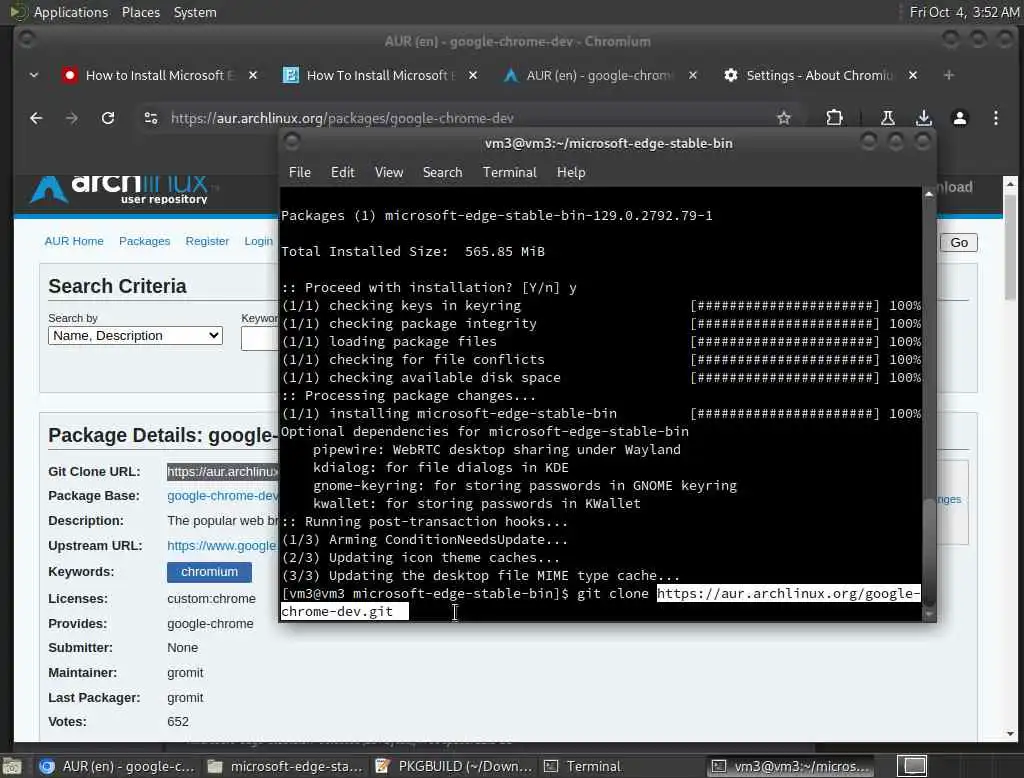This screenshot has height=778, width=1024.
Task: Switch to PKGBUILD editor taskbar item
Action: coord(454,766)
